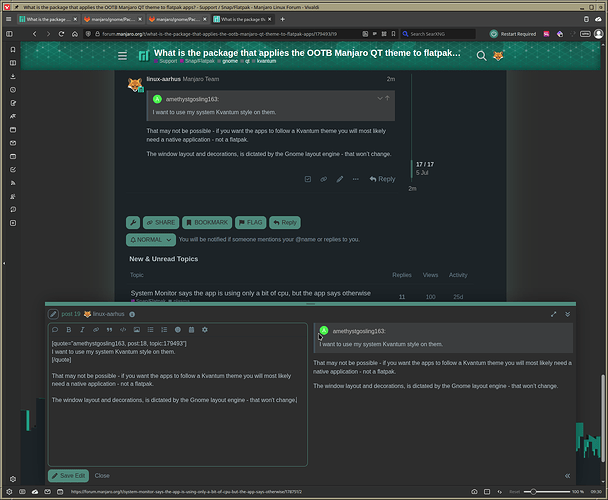Viewport: 608px width, 500px height.
Task: Open the History panel in the Vivaldi sidebar
Action: (13, 90)
